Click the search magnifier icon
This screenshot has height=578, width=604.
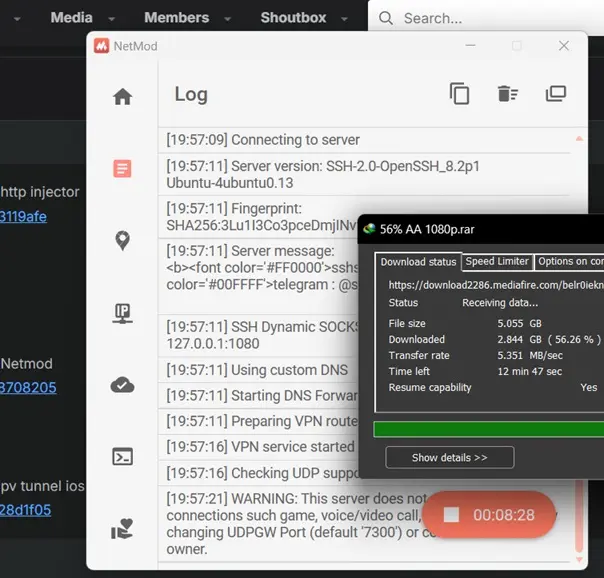[x=386, y=18]
